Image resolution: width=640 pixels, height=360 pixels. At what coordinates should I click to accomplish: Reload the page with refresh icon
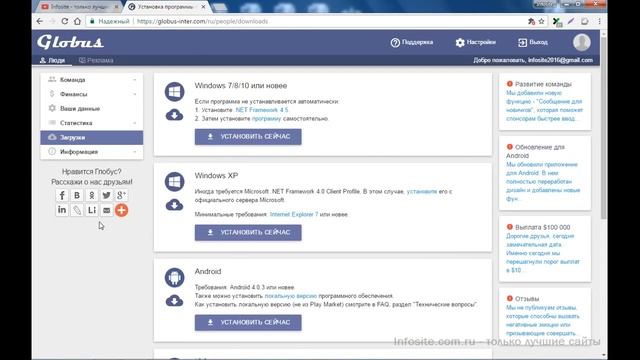64,21
